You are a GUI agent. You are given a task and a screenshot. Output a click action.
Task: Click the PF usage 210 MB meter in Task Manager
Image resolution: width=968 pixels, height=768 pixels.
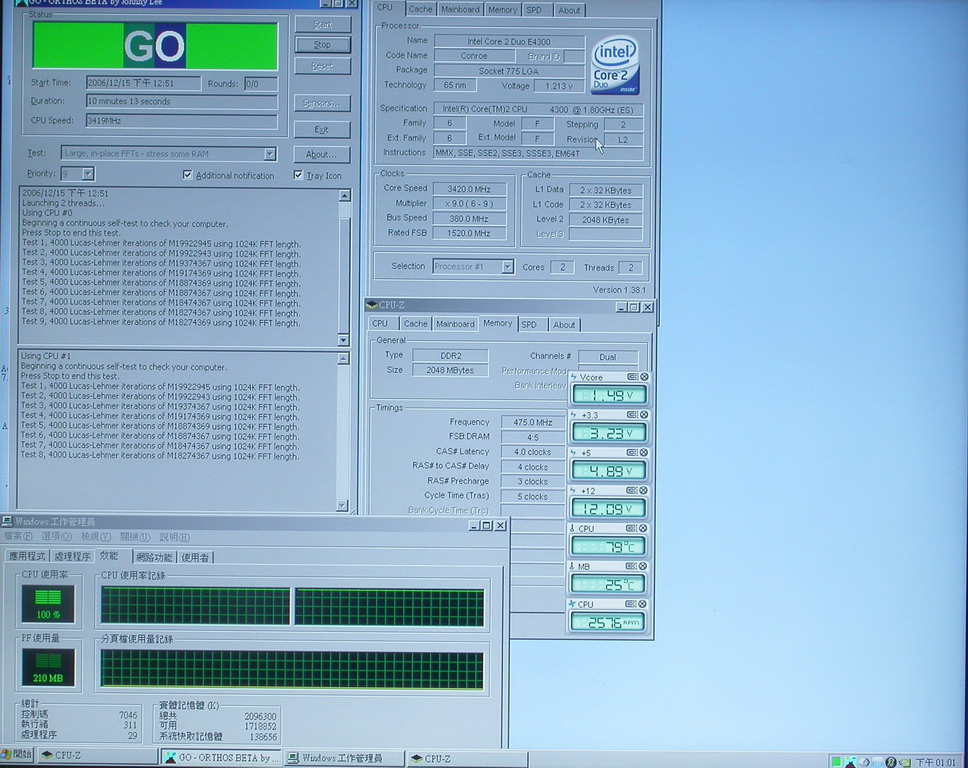coord(48,667)
